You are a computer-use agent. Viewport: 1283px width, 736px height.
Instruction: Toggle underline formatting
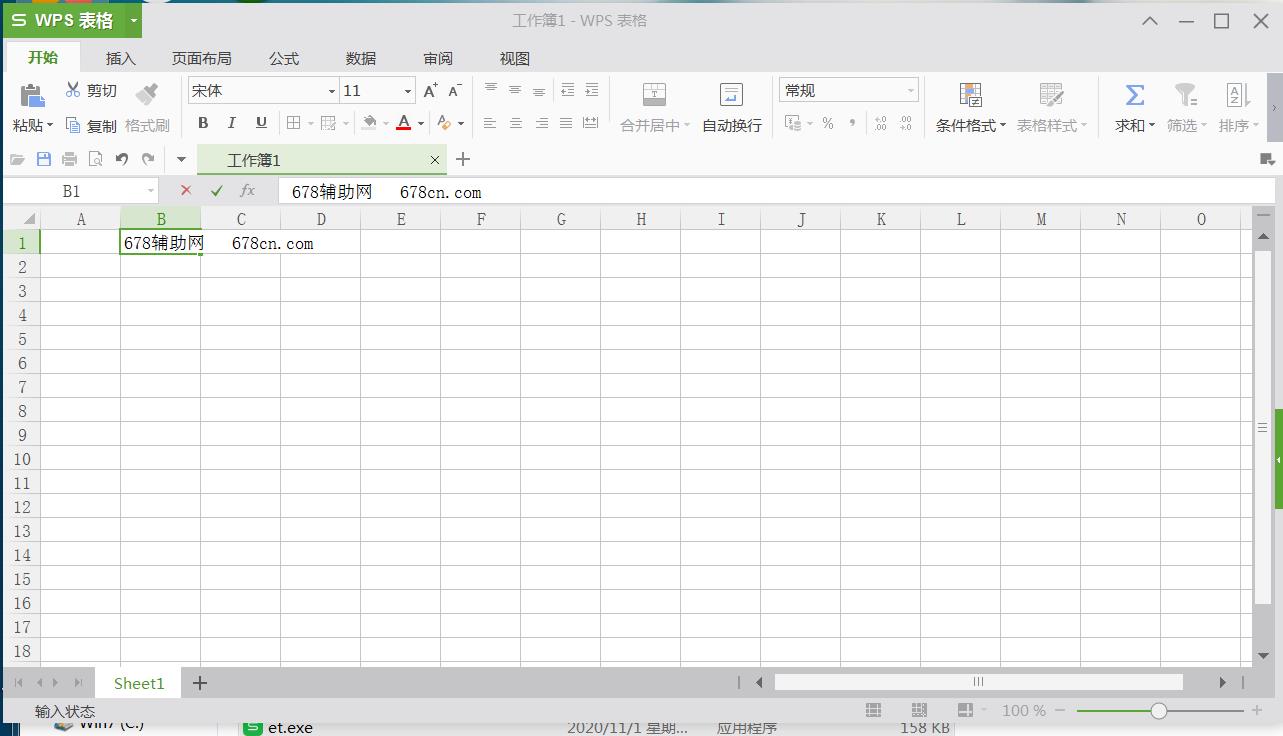(x=261, y=123)
